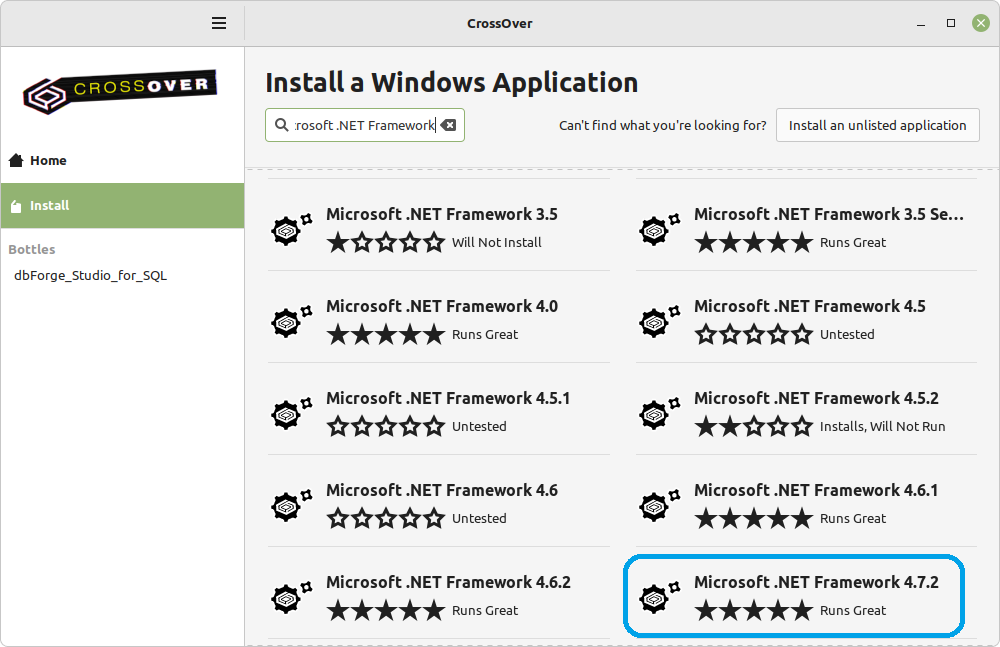This screenshot has height=647, width=1000.
Task: Focus the application search input field
Action: [x=364, y=125]
